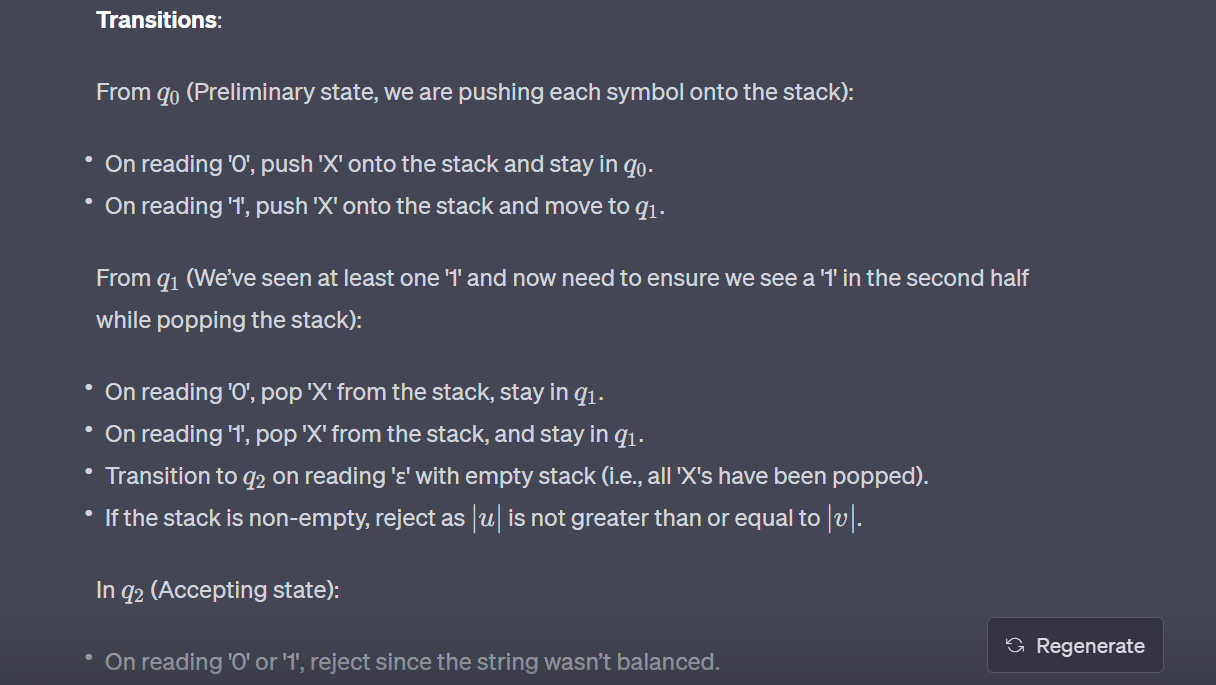Image resolution: width=1216 pixels, height=685 pixels.
Task: Select the bold heading 'Transitions'
Action: [x=153, y=19]
